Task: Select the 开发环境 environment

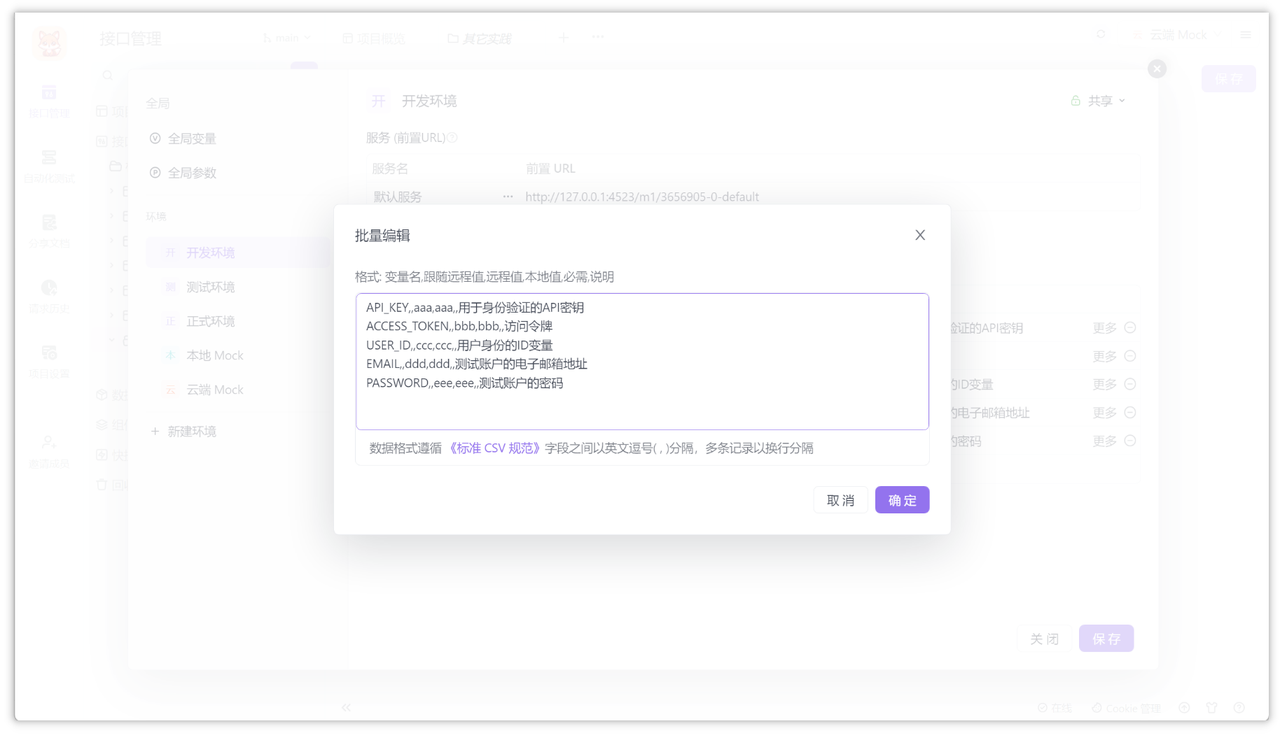Action: pyautogui.click(x=238, y=253)
